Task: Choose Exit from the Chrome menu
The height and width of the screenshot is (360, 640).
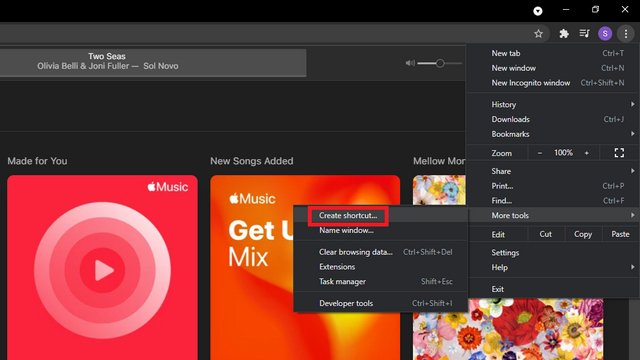Action: pos(552,289)
